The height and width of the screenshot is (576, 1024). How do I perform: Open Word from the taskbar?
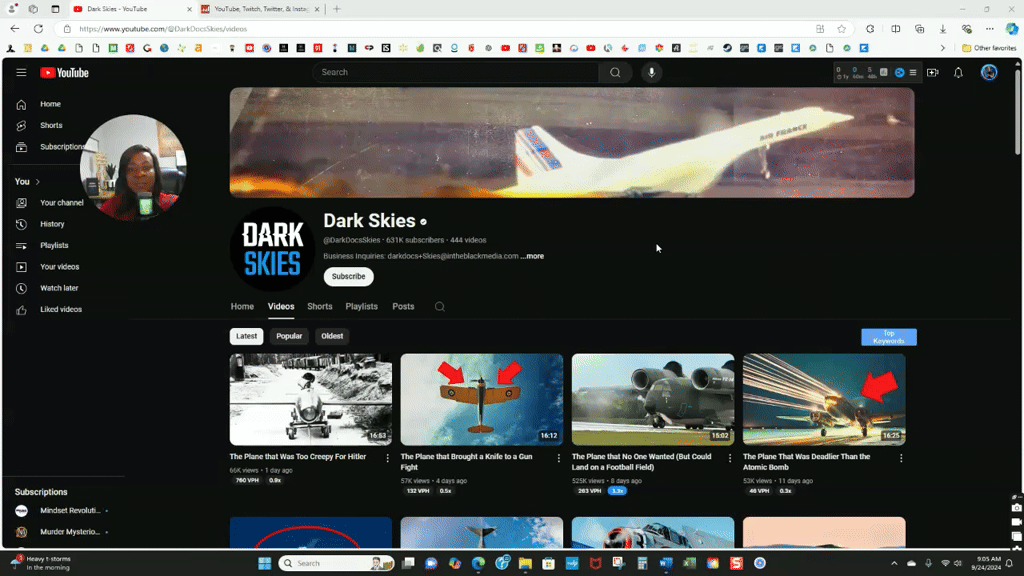pyautogui.click(x=665, y=563)
